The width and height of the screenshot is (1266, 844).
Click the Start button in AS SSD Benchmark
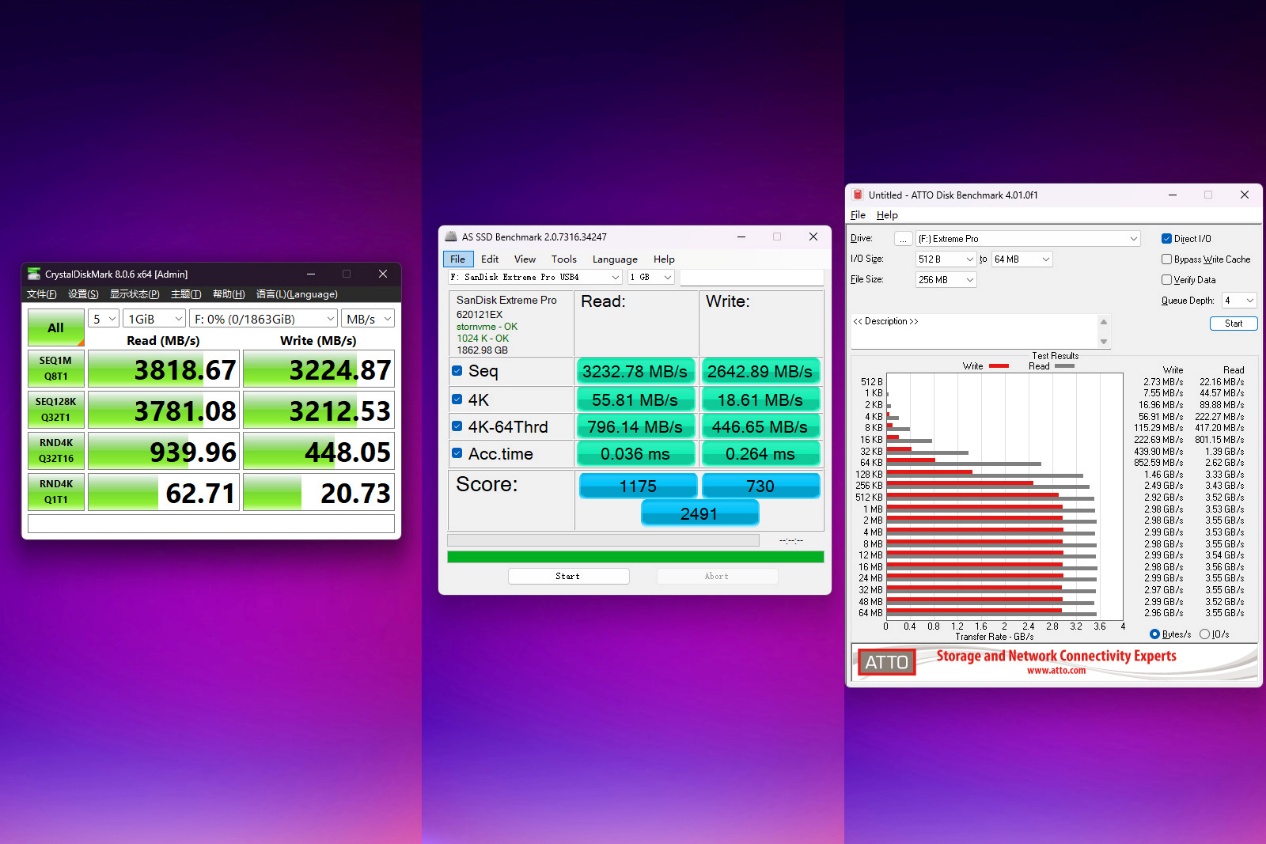pos(568,576)
